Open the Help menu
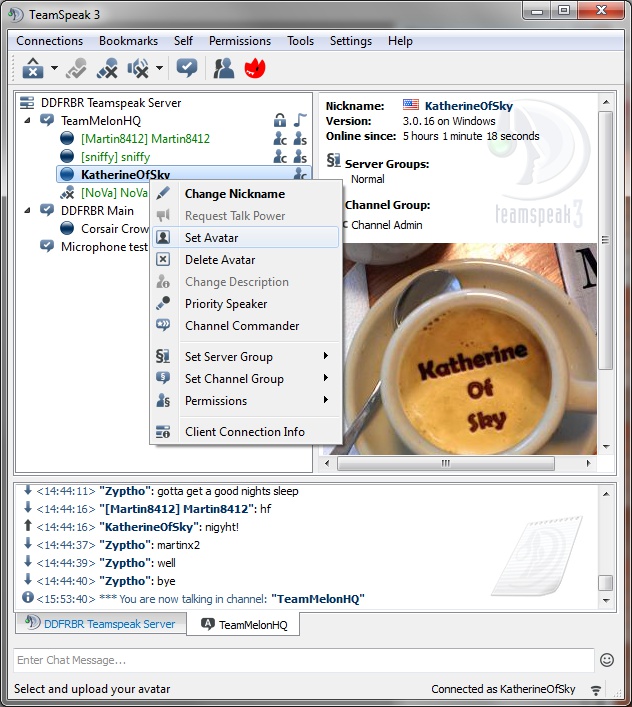632x707 pixels. click(x=400, y=41)
